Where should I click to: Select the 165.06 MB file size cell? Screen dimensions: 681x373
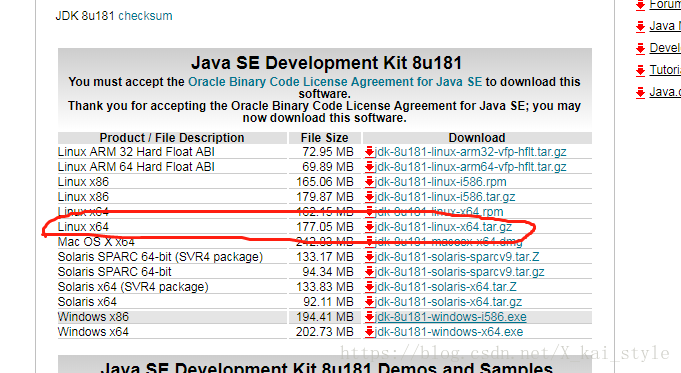(x=325, y=182)
